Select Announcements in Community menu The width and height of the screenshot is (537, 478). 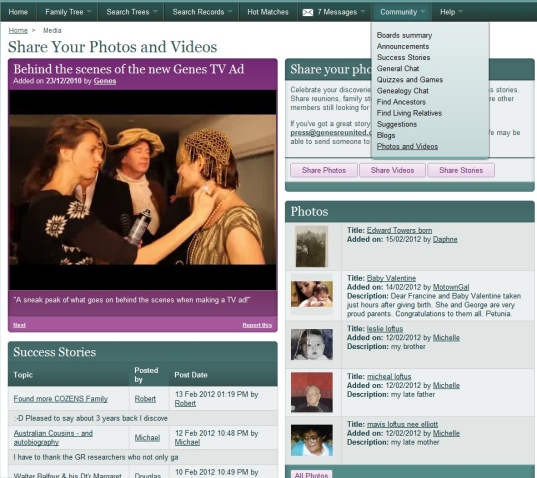coord(403,46)
